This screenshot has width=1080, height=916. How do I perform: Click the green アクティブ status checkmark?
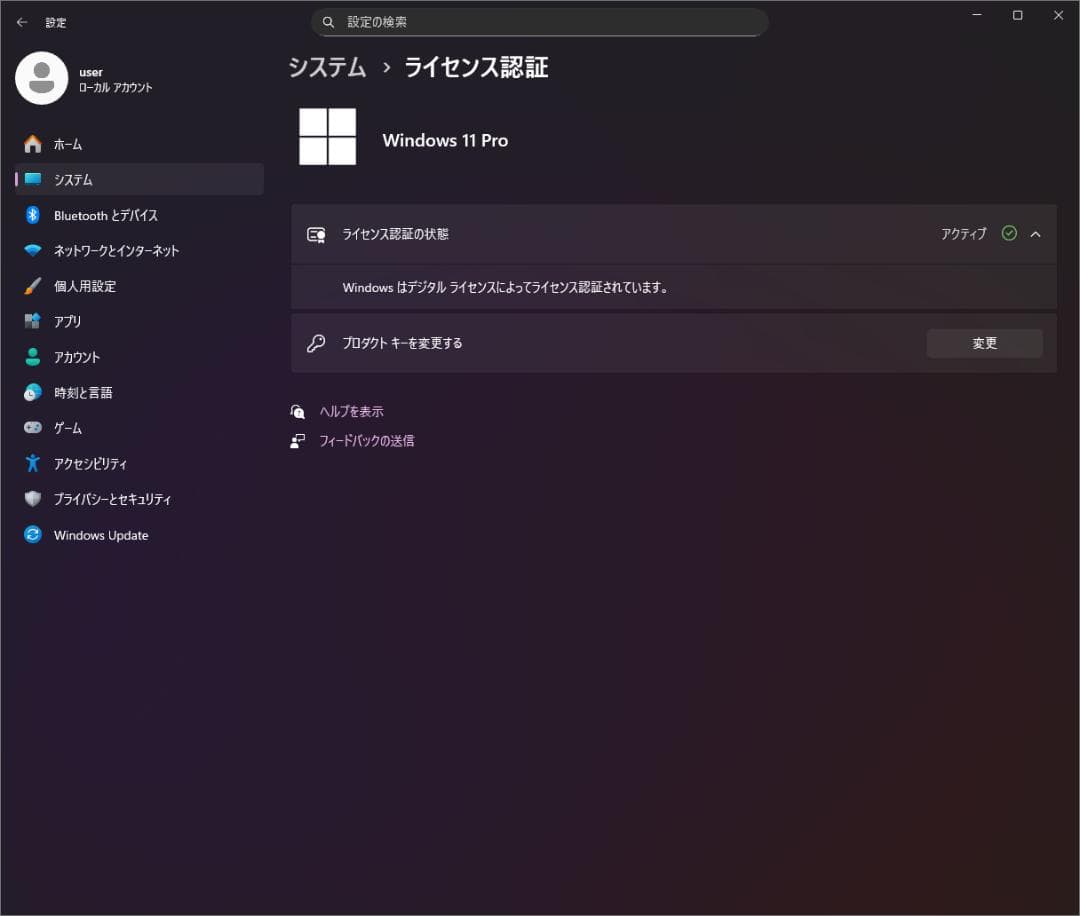[x=1008, y=234]
